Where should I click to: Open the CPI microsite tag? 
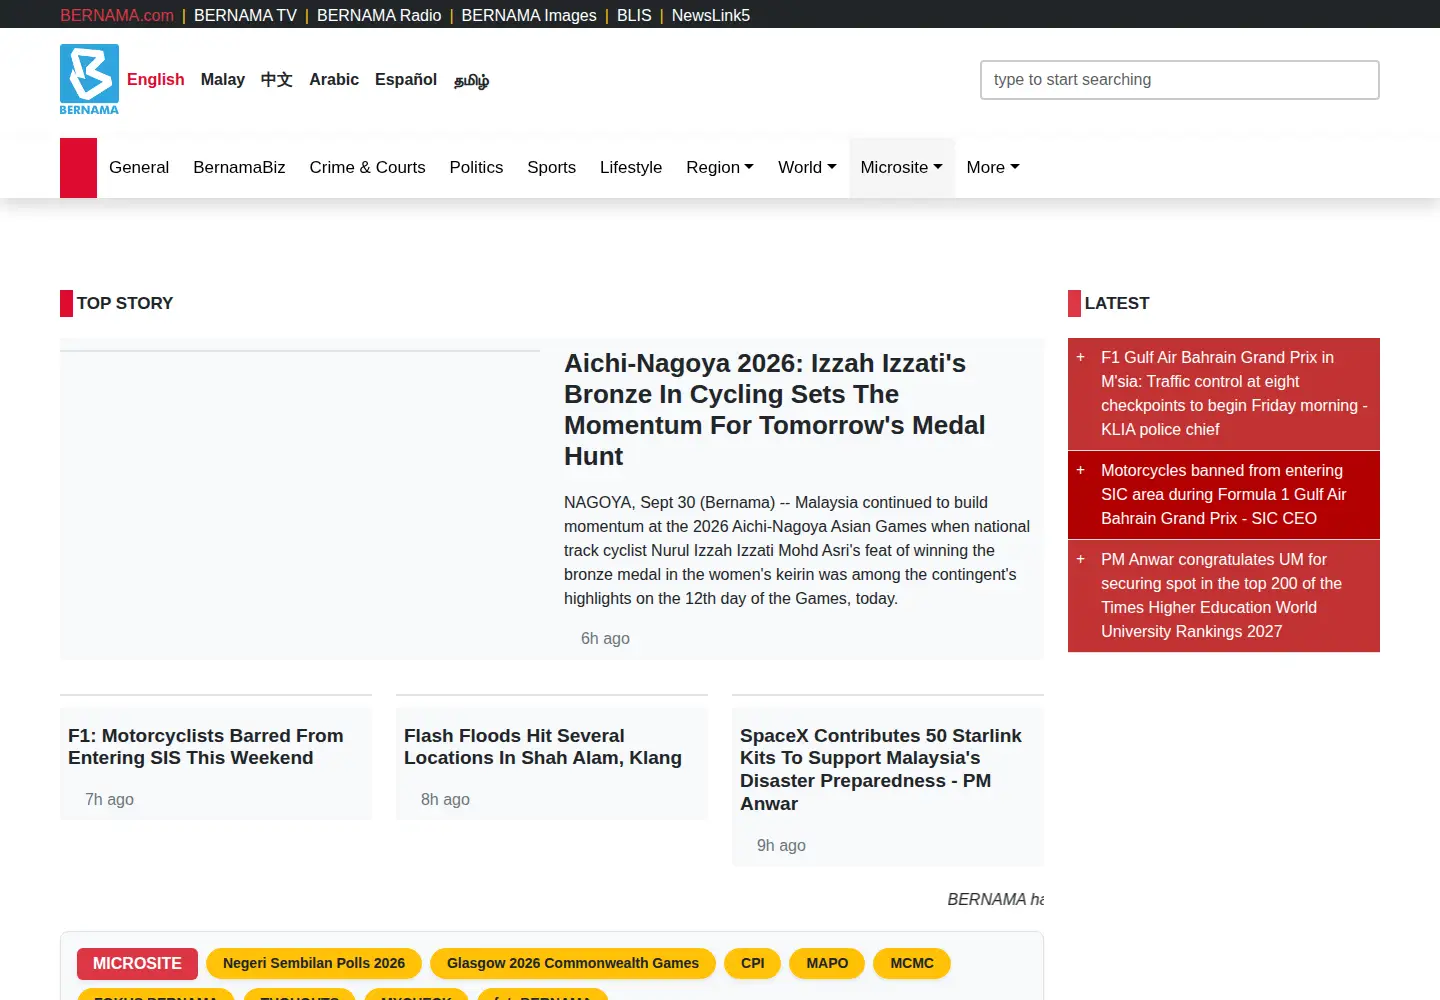click(753, 963)
